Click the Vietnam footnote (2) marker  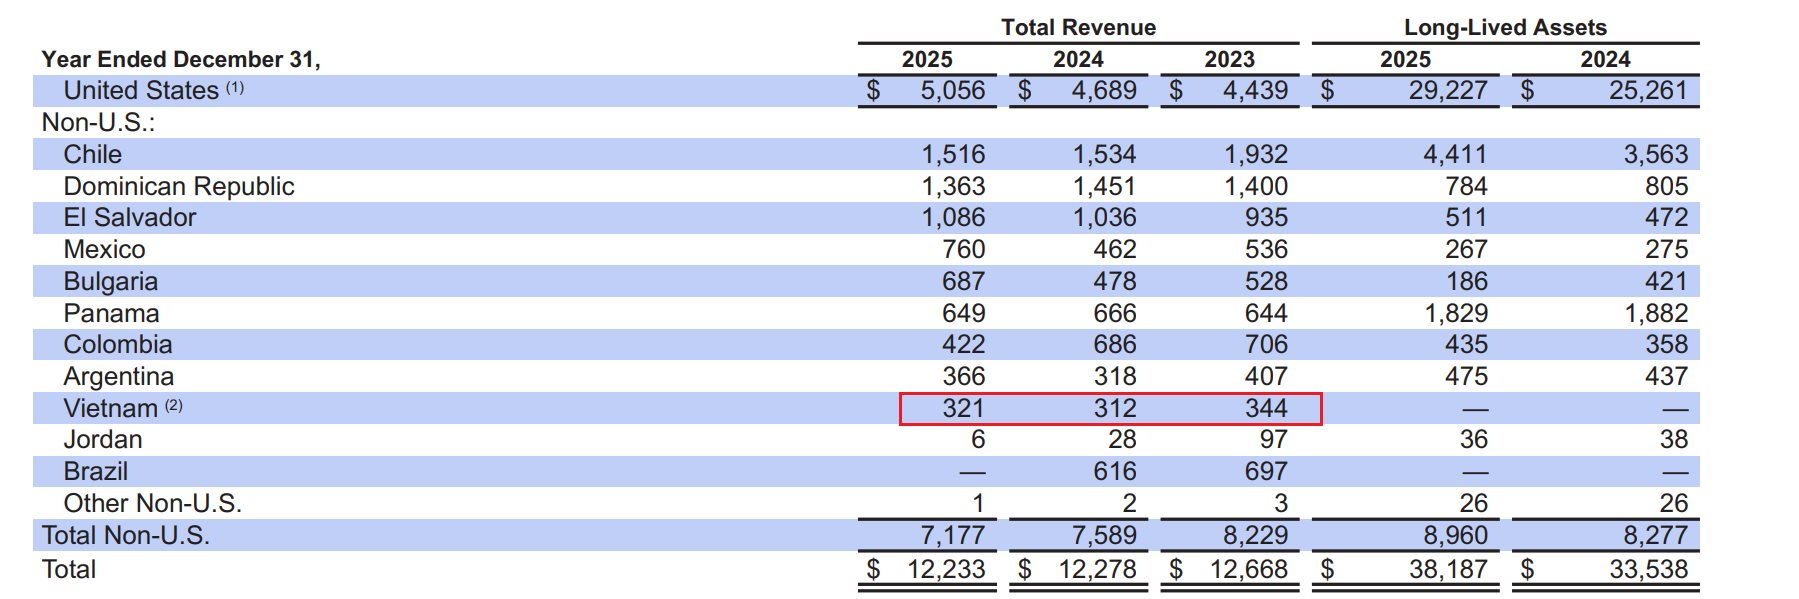point(174,406)
